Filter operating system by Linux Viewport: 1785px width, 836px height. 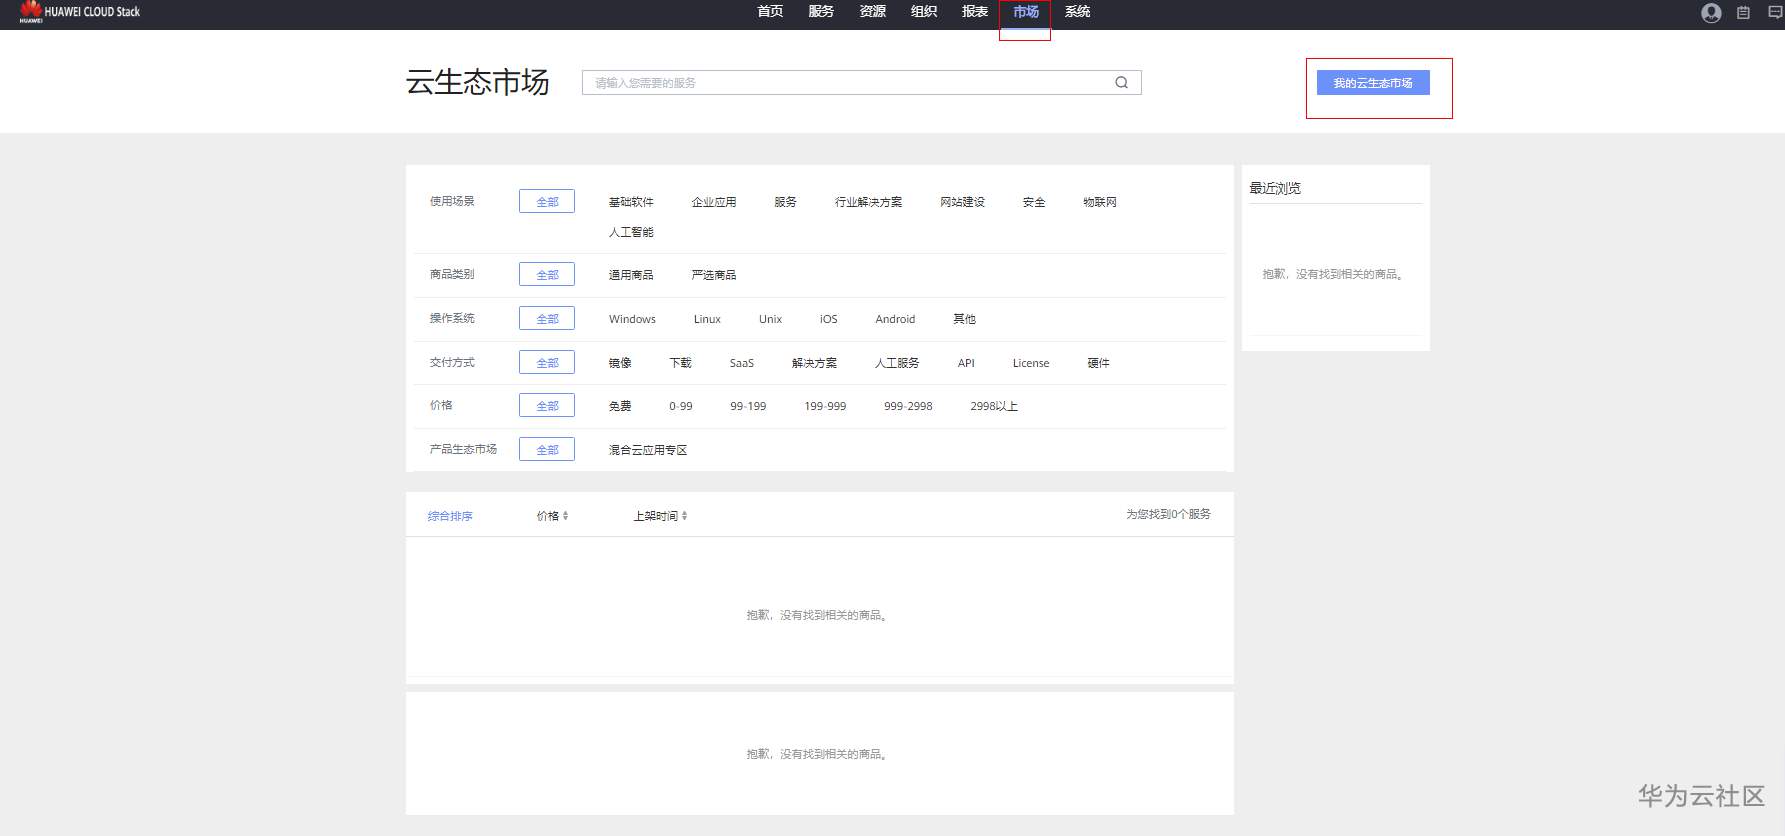tap(707, 319)
